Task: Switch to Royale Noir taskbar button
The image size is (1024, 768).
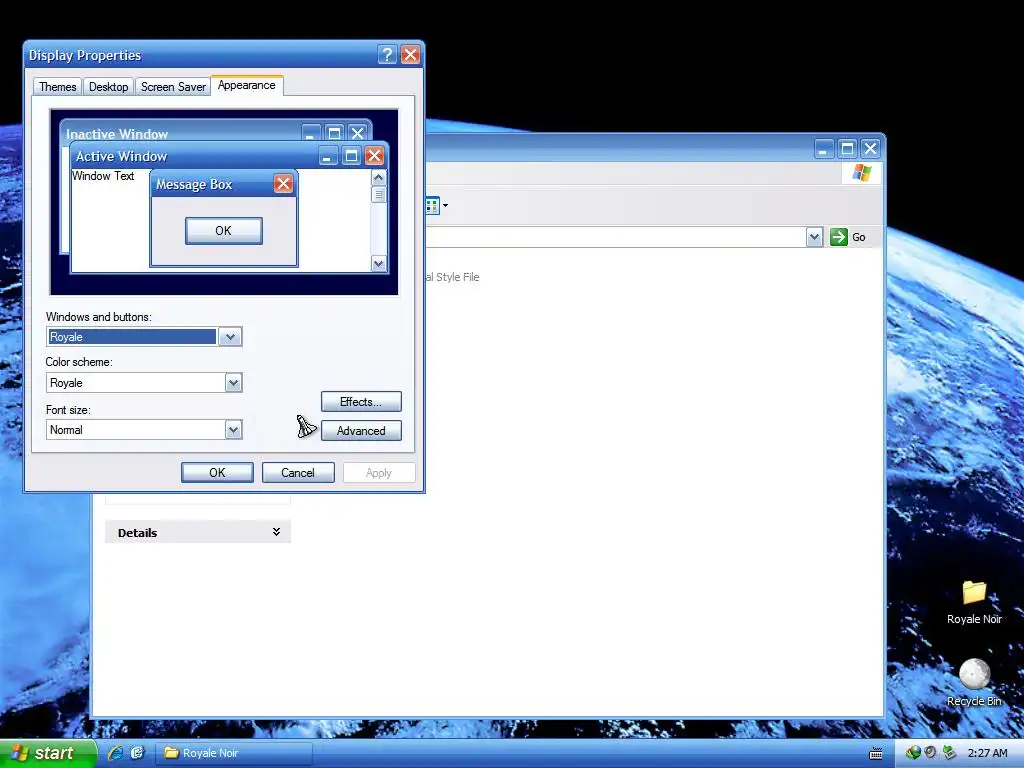Action: (234, 753)
